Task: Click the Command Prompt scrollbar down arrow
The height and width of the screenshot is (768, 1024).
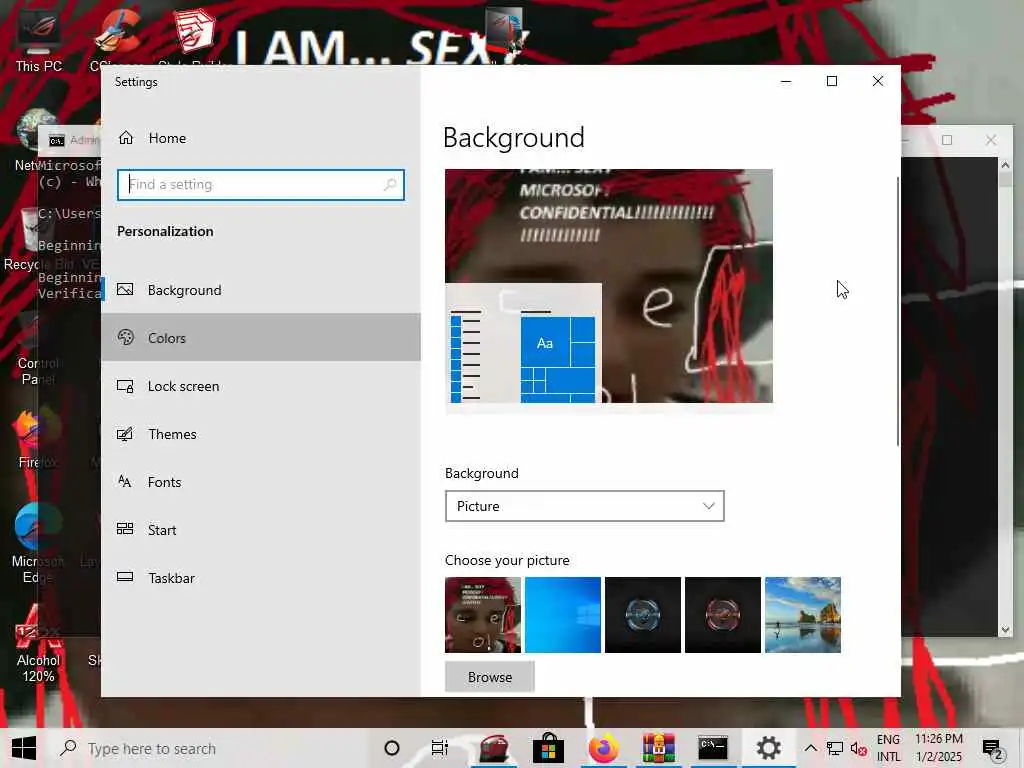Action: (1005, 630)
